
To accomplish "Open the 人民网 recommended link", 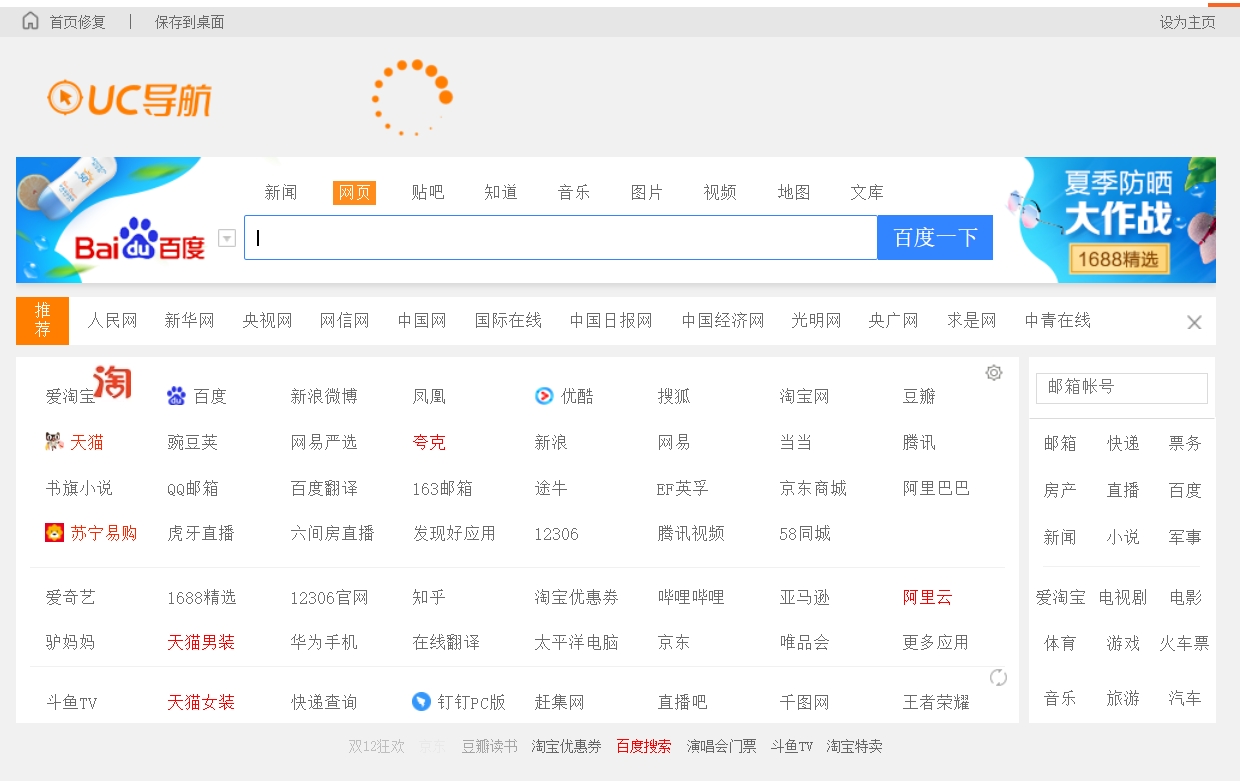I will tap(112, 321).
